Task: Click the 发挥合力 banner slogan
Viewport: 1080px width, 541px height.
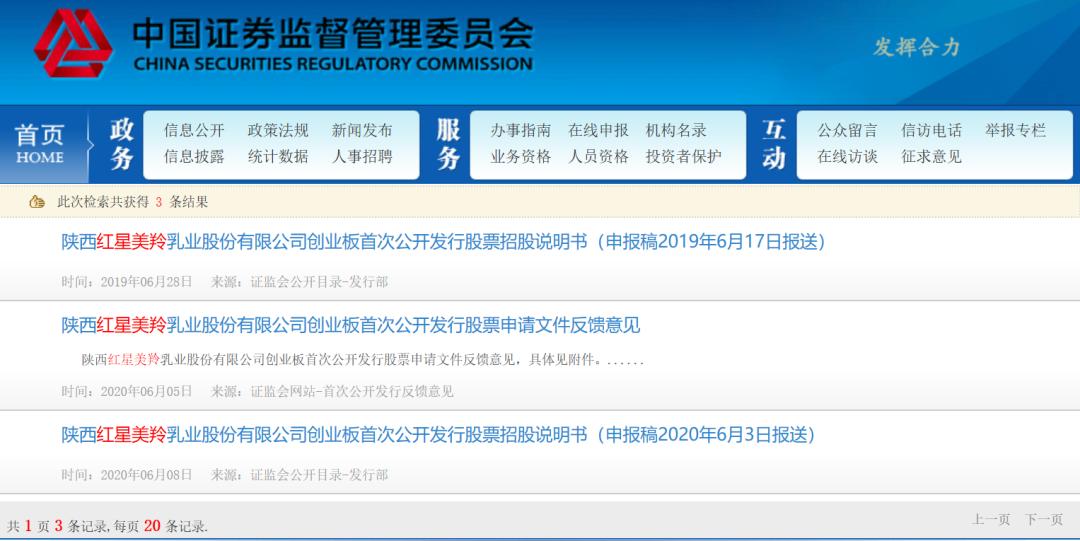Action: (917, 47)
